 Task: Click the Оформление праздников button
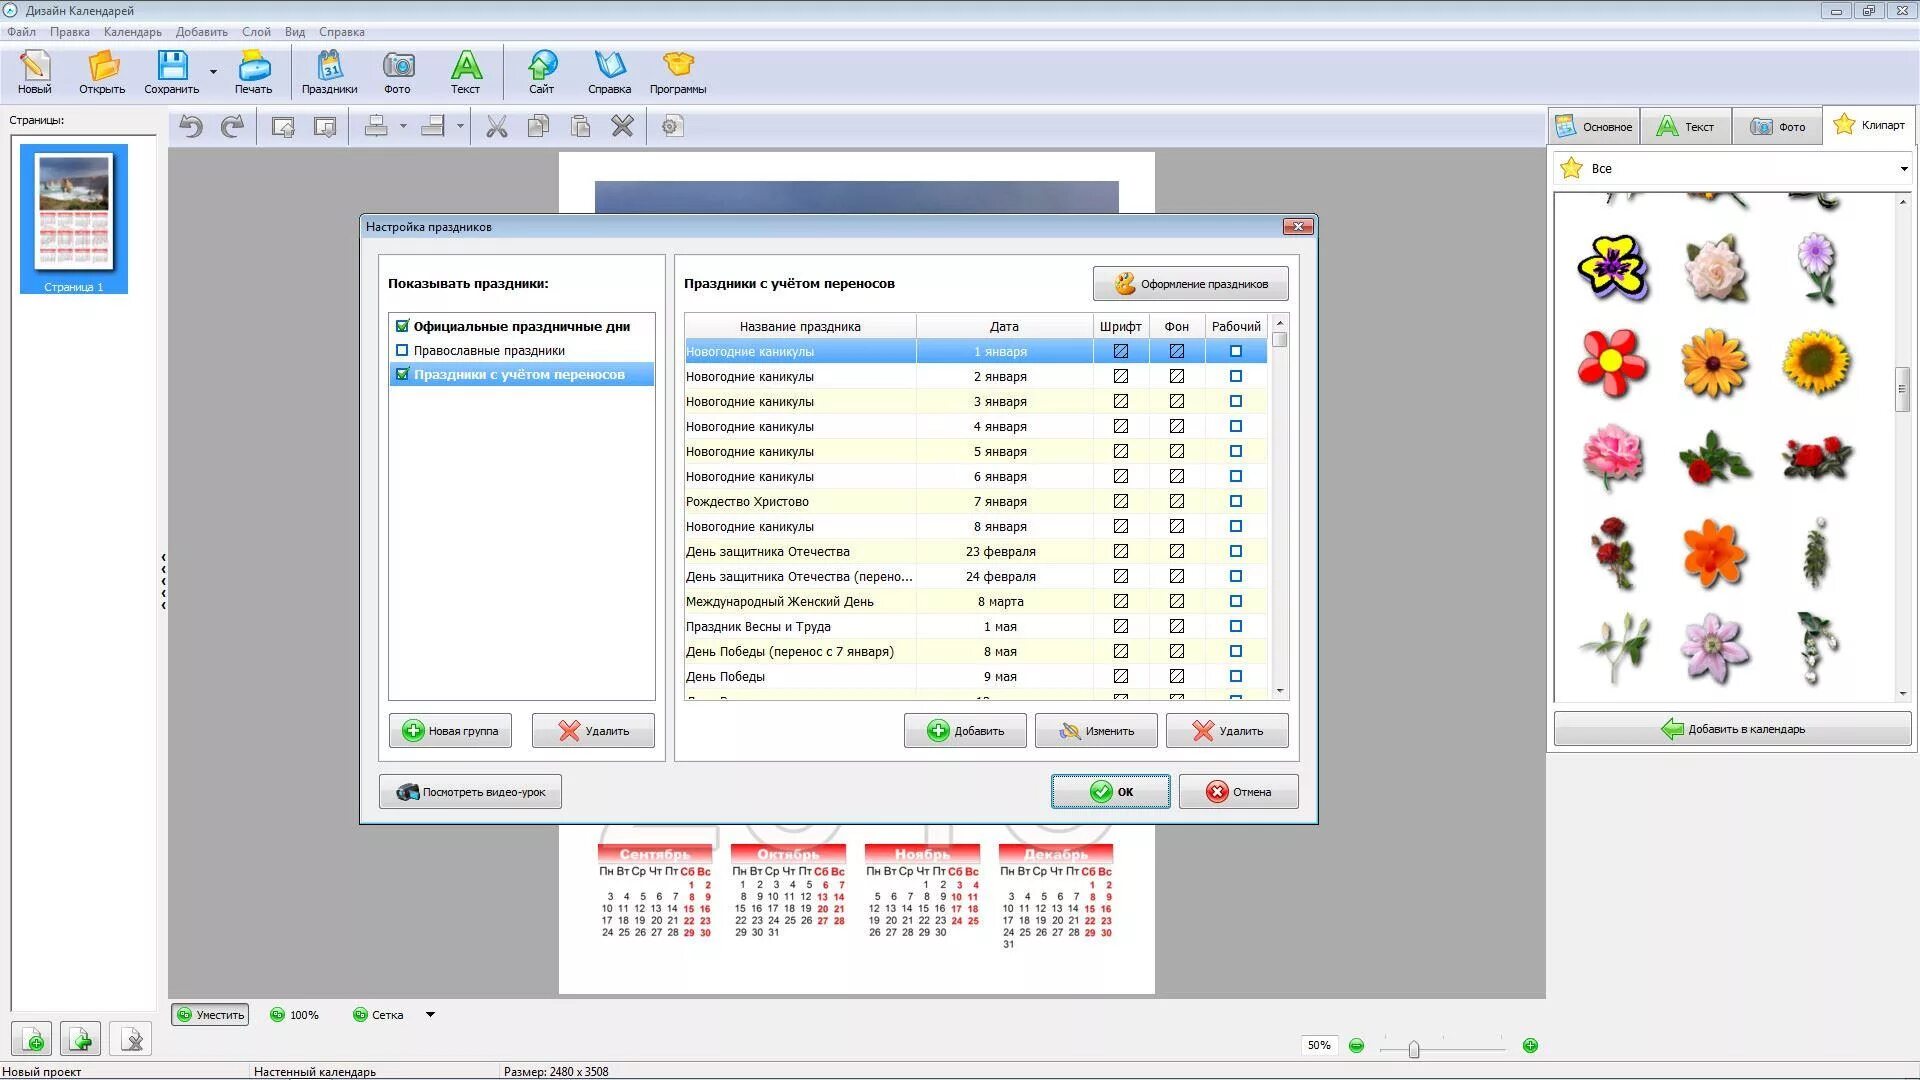1190,284
